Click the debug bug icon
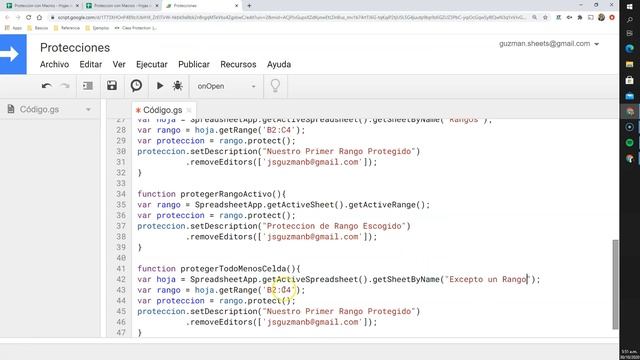Viewport: 640px width, 360px height. (x=177, y=86)
